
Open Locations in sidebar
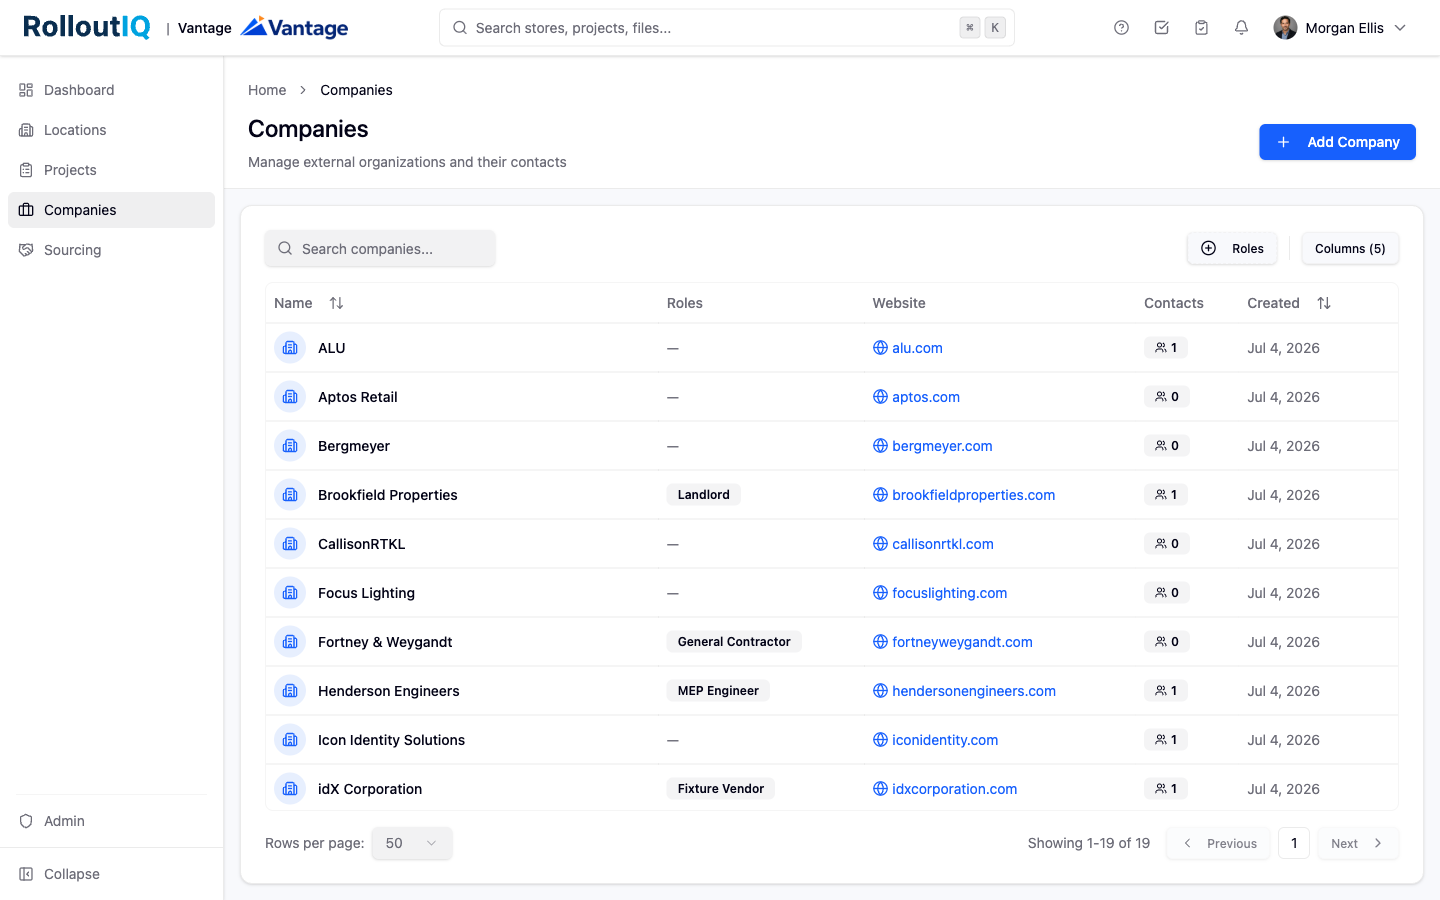pyautogui.click(x=111, y=130)
